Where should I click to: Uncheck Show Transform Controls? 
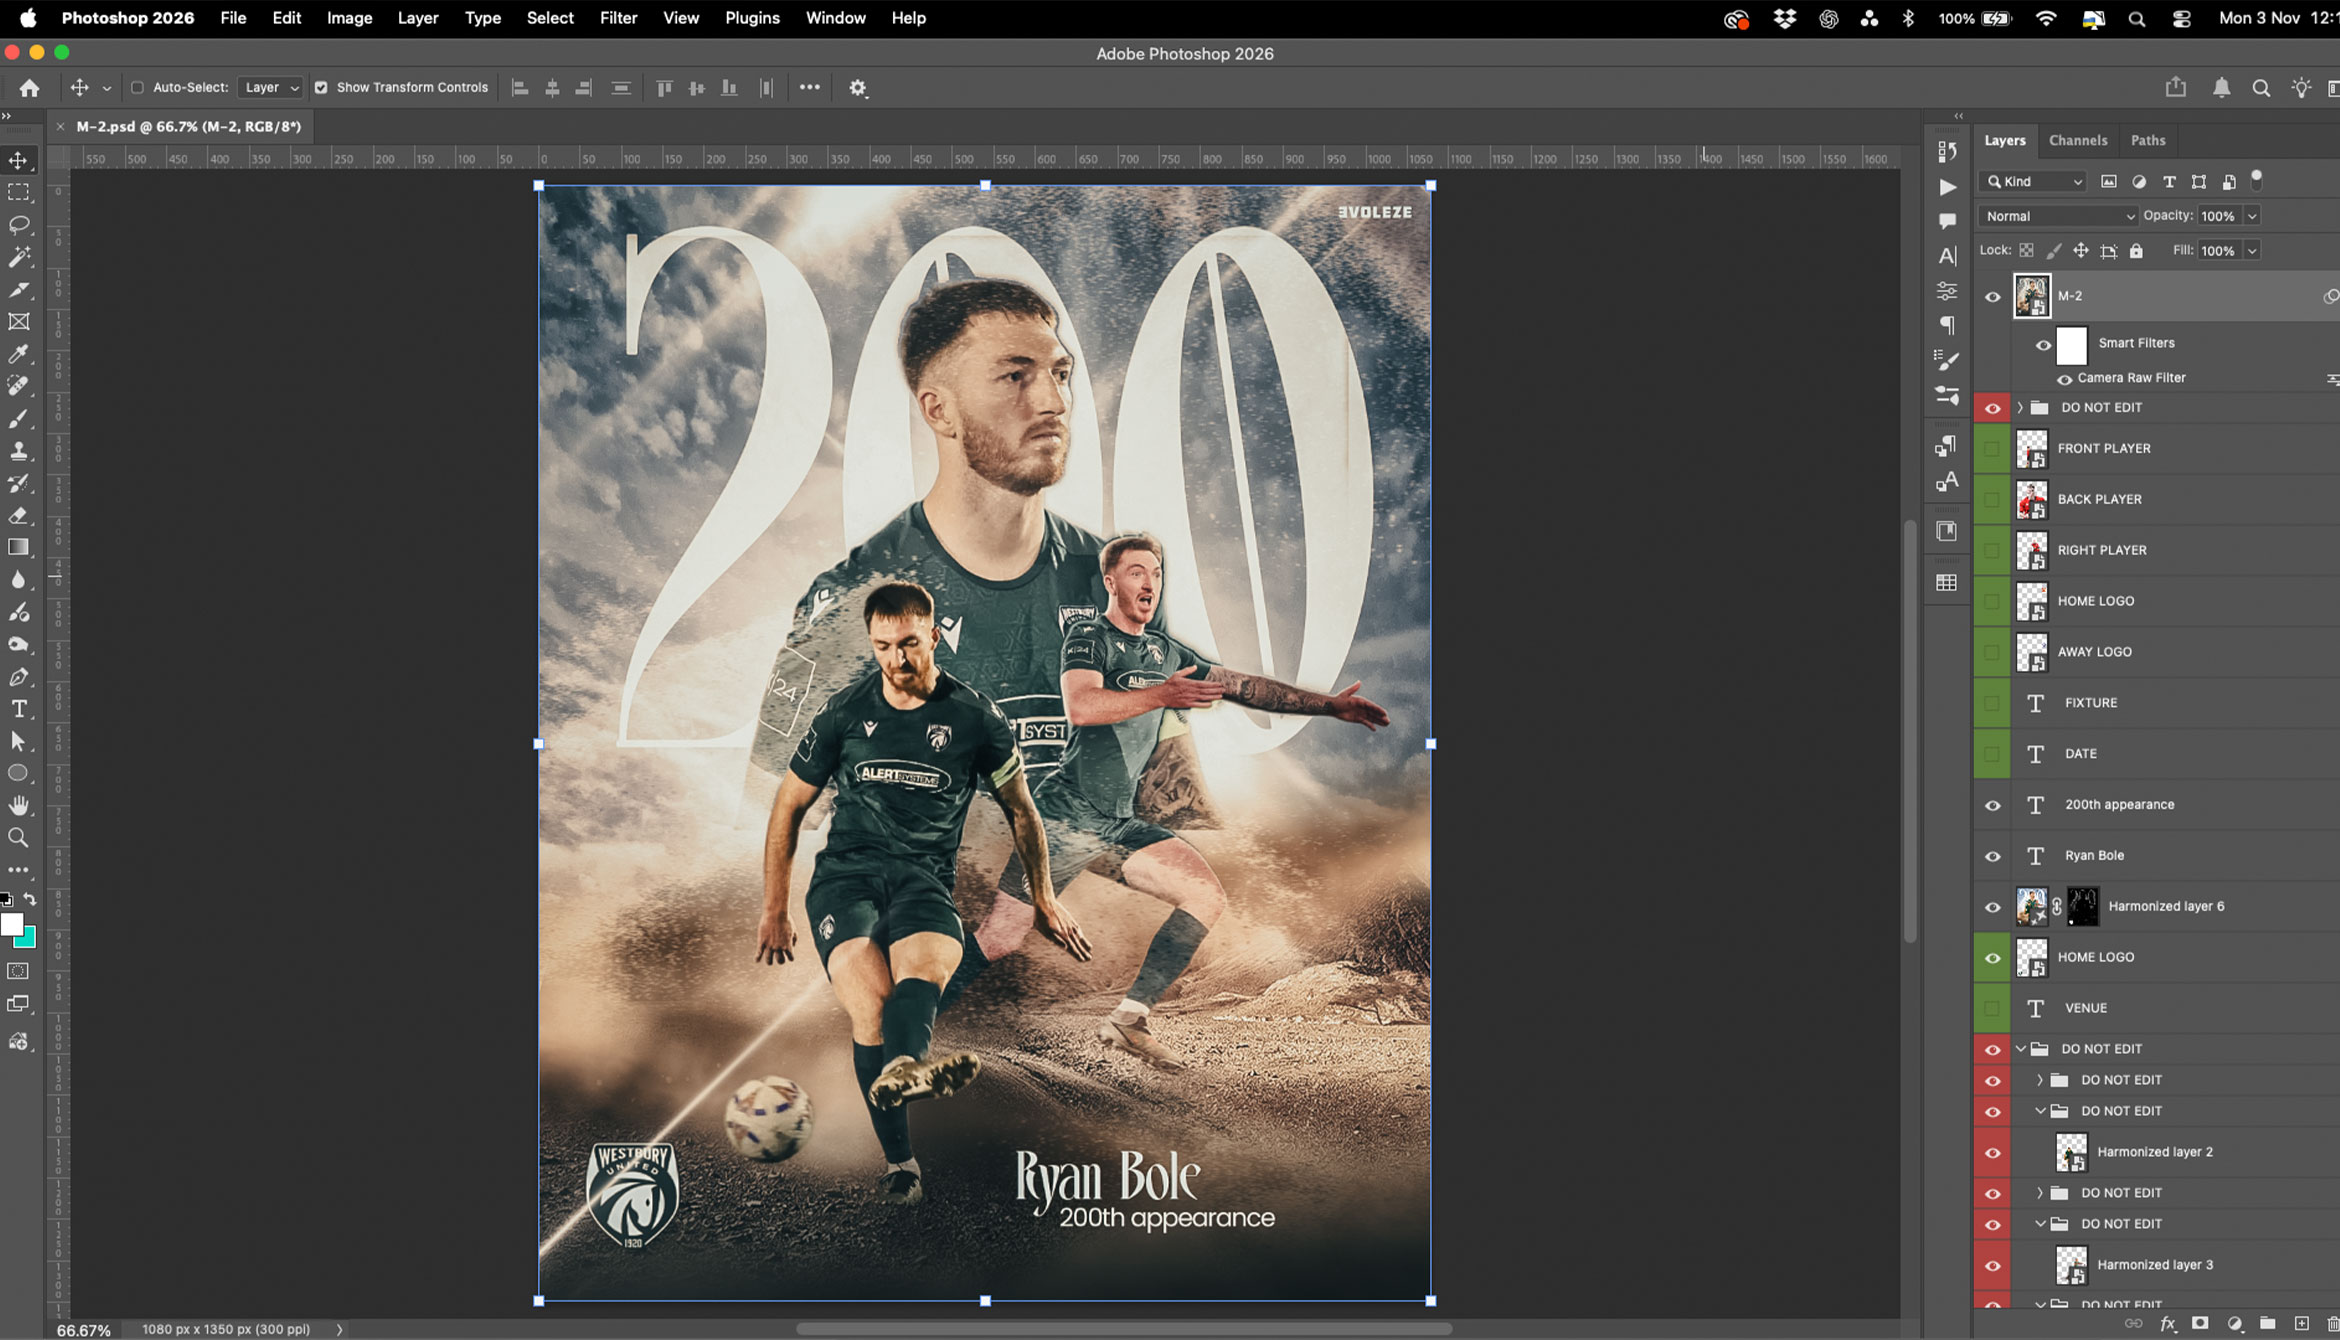tap(321, 88)
